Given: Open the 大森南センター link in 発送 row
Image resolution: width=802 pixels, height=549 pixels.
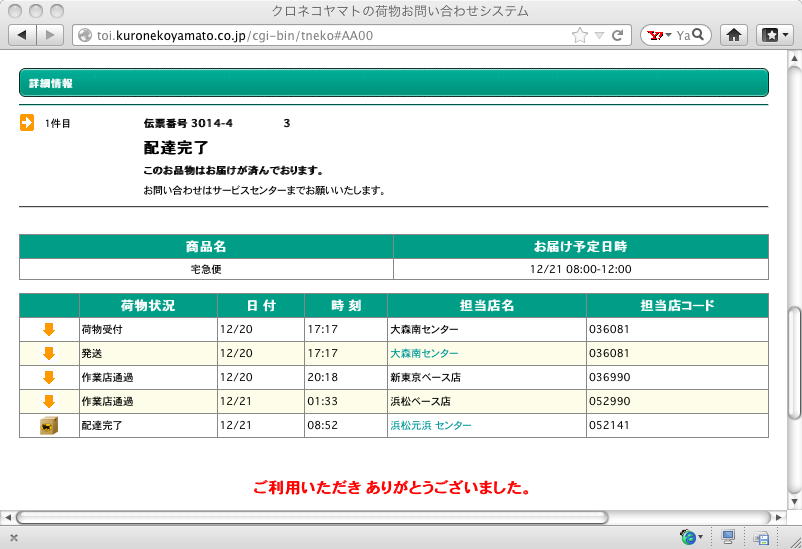Looking at the screenshot, I should pyautogui.click(x=424, y=353).
